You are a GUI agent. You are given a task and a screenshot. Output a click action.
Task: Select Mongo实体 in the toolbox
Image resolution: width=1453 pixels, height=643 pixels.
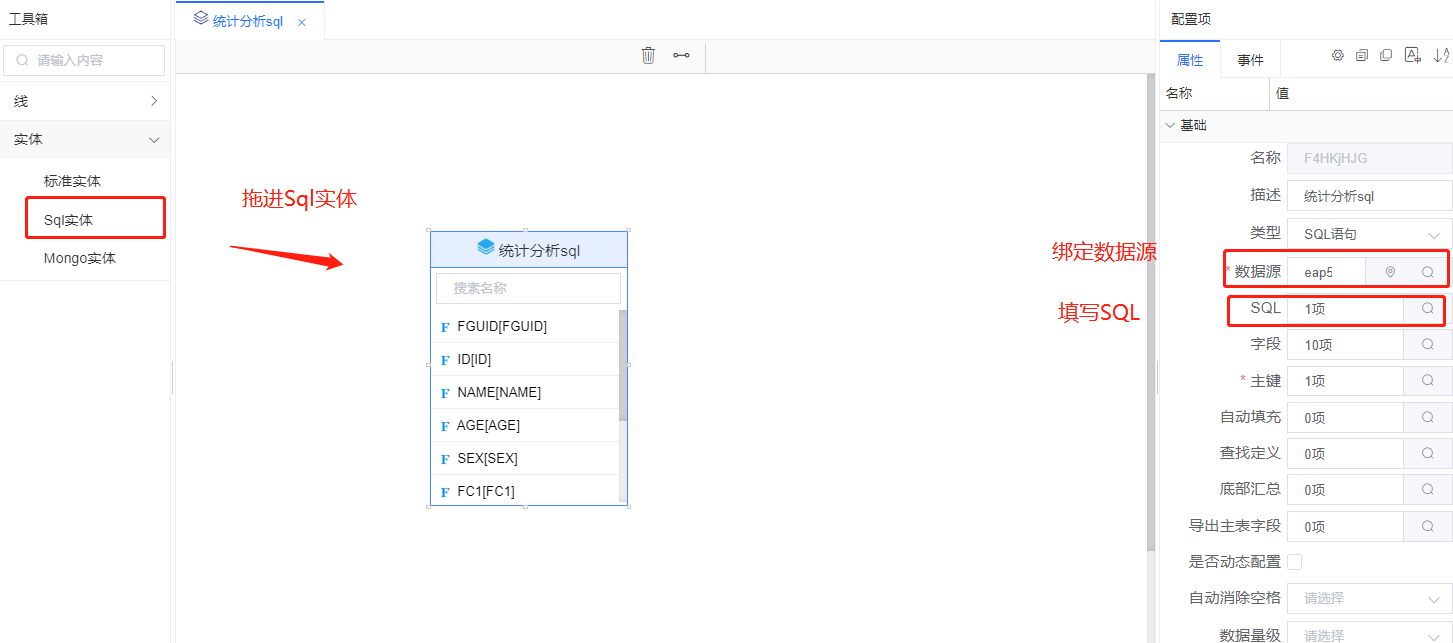80,258
